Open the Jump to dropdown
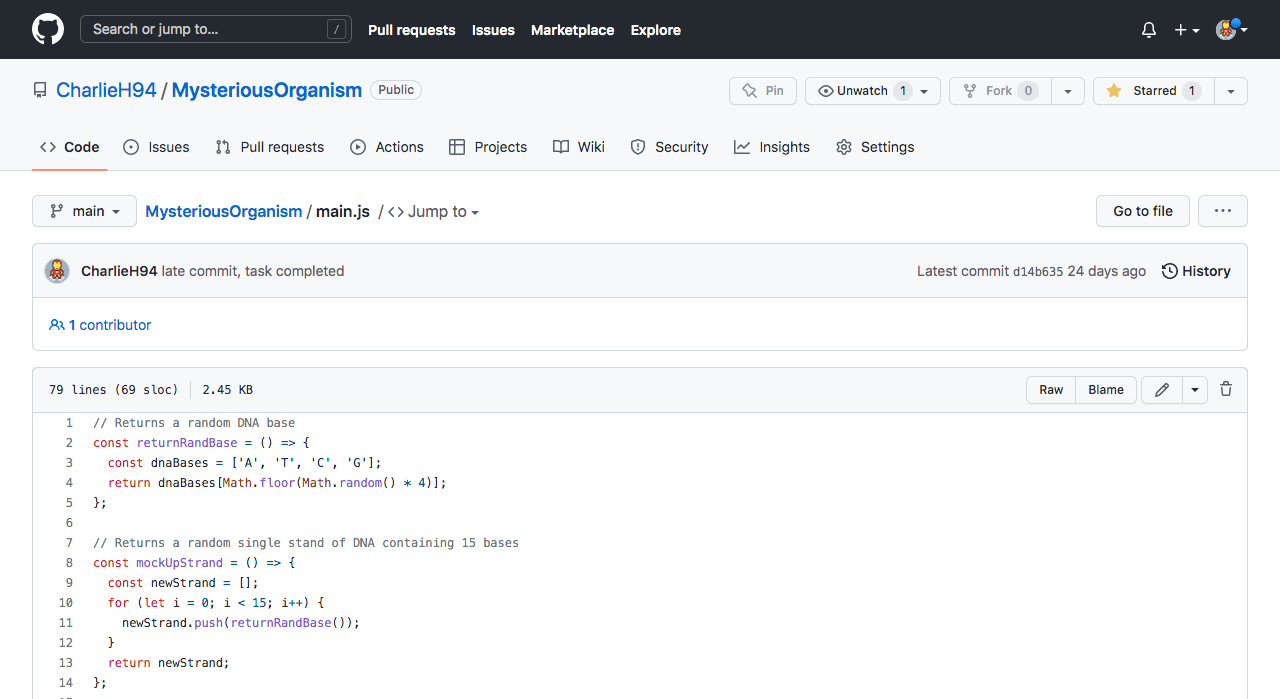This screenshot has height=699, width=1280. 434,212
